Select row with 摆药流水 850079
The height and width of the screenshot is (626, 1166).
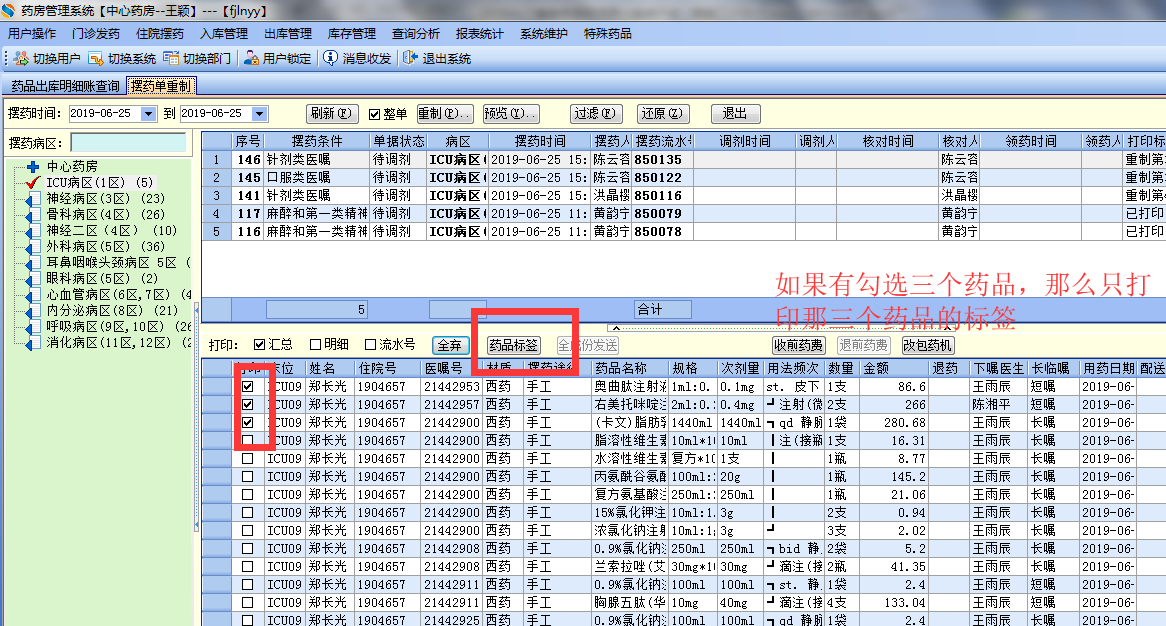click(x=683, y=213)
